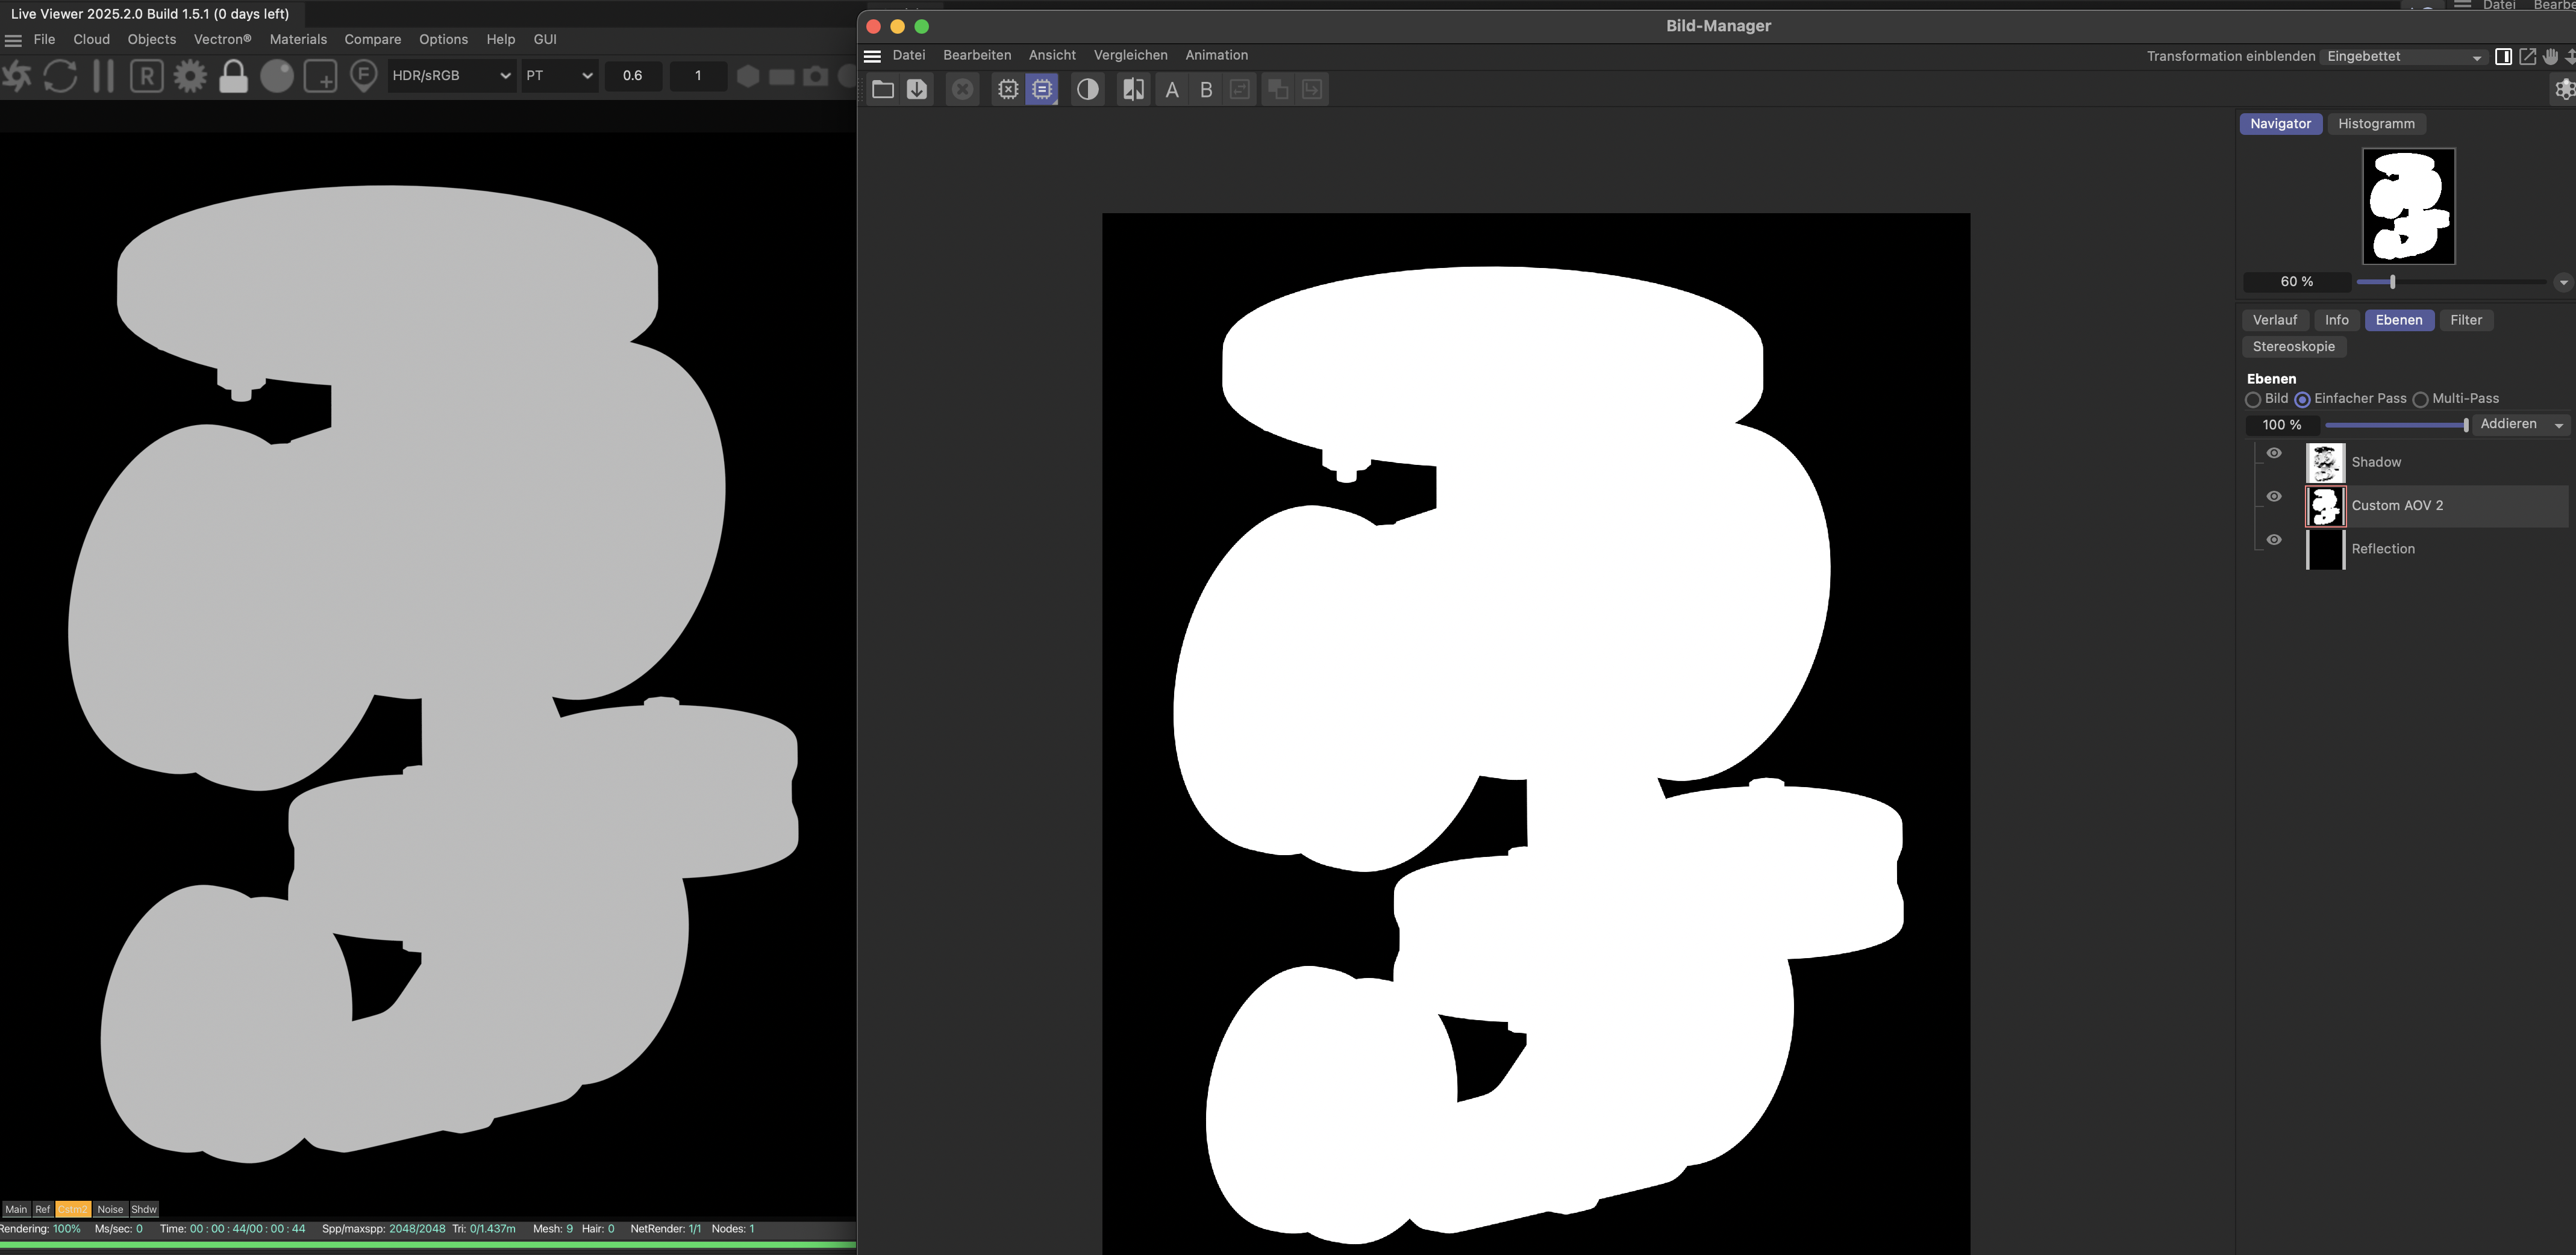The image size is (2576, 1255).
Task: Pause rendering in Live Viewer
Action: tap(103, 76)
